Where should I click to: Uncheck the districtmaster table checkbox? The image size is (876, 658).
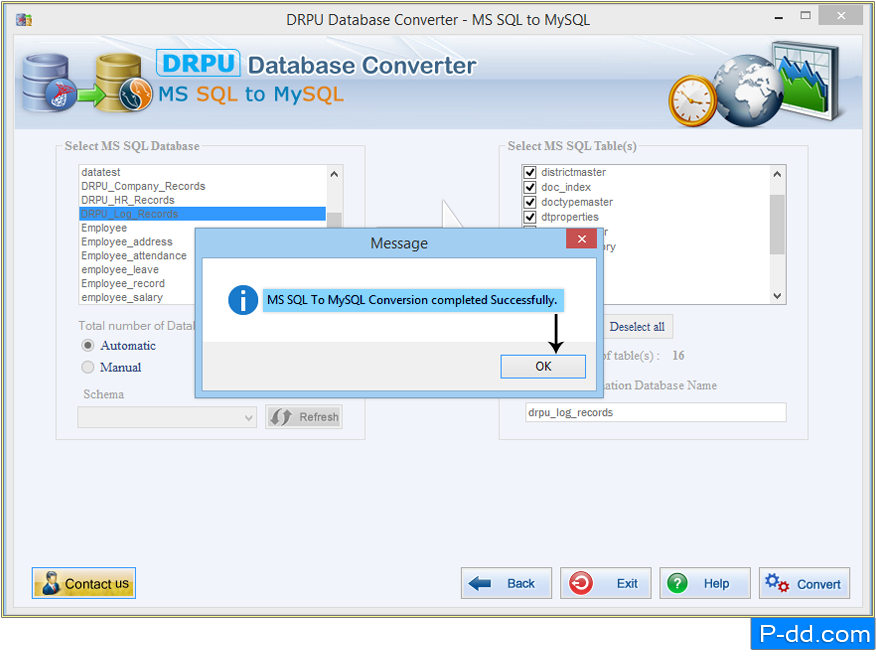click(530, 172)
